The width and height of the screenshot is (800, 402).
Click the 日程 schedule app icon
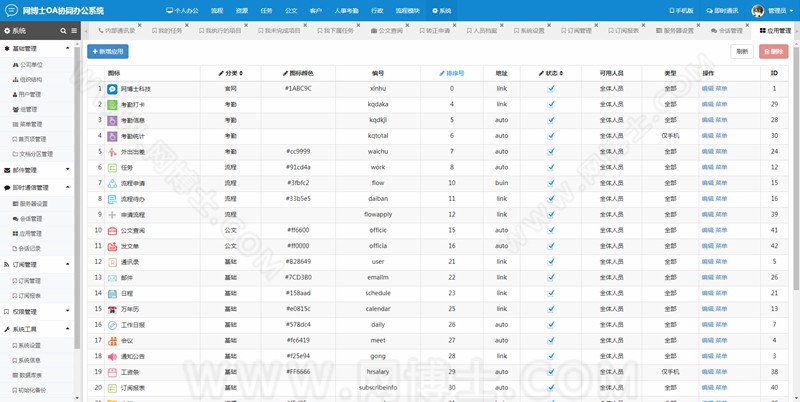[x=112, y=293]
